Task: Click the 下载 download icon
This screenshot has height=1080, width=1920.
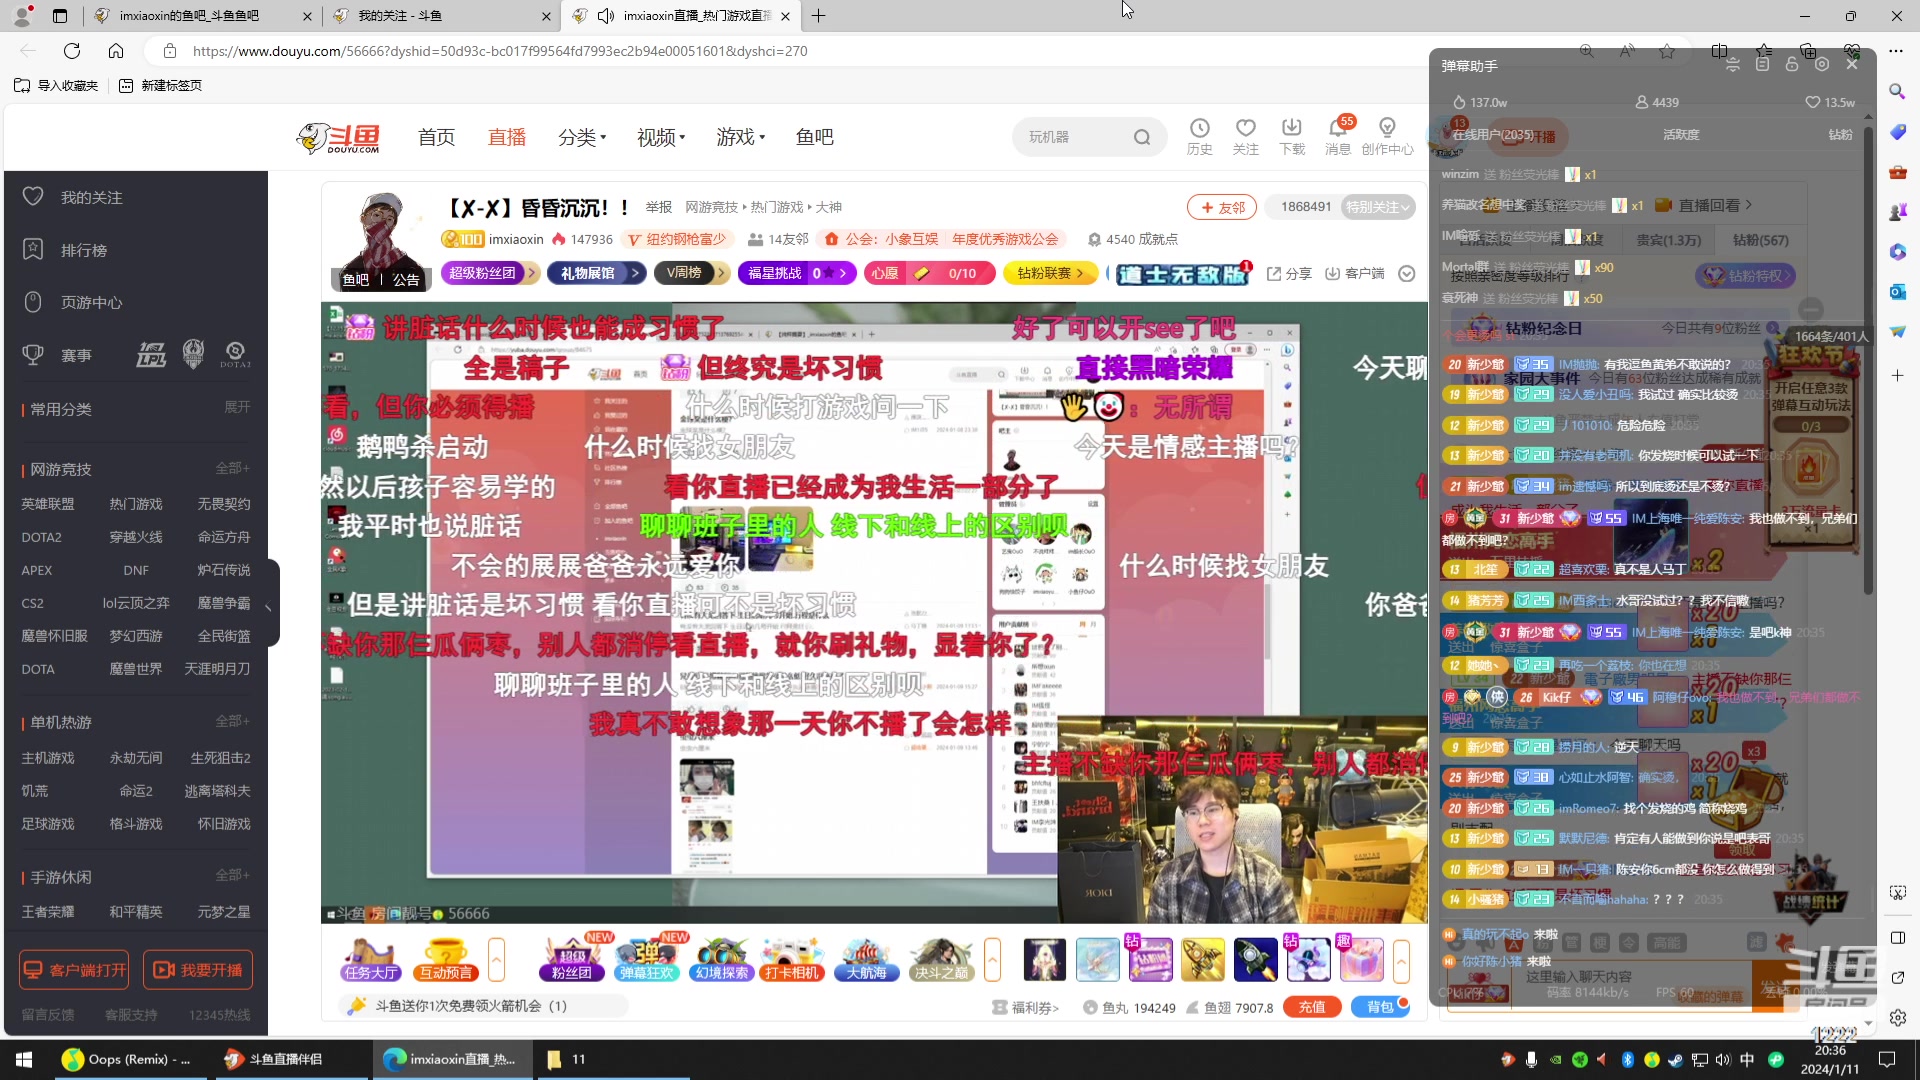Action: point(1291,137)
